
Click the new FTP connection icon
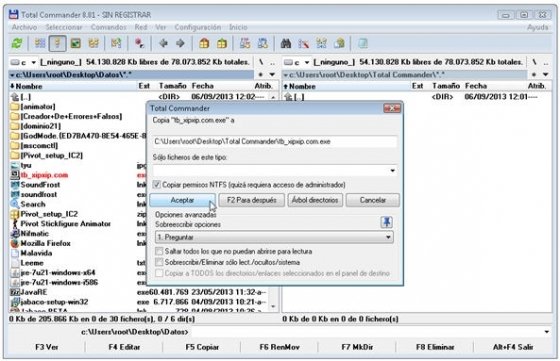click(262, 43)
